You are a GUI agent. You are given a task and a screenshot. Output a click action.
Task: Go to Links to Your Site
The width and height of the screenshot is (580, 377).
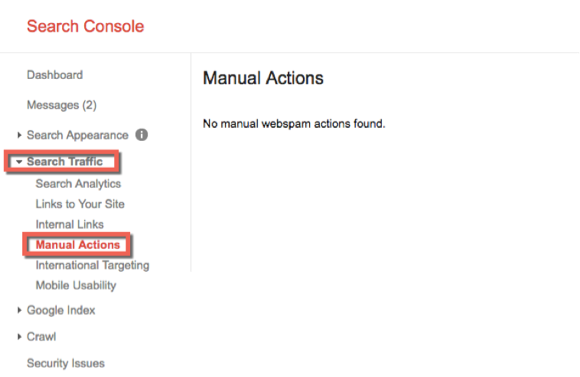[x=80, y=204]
